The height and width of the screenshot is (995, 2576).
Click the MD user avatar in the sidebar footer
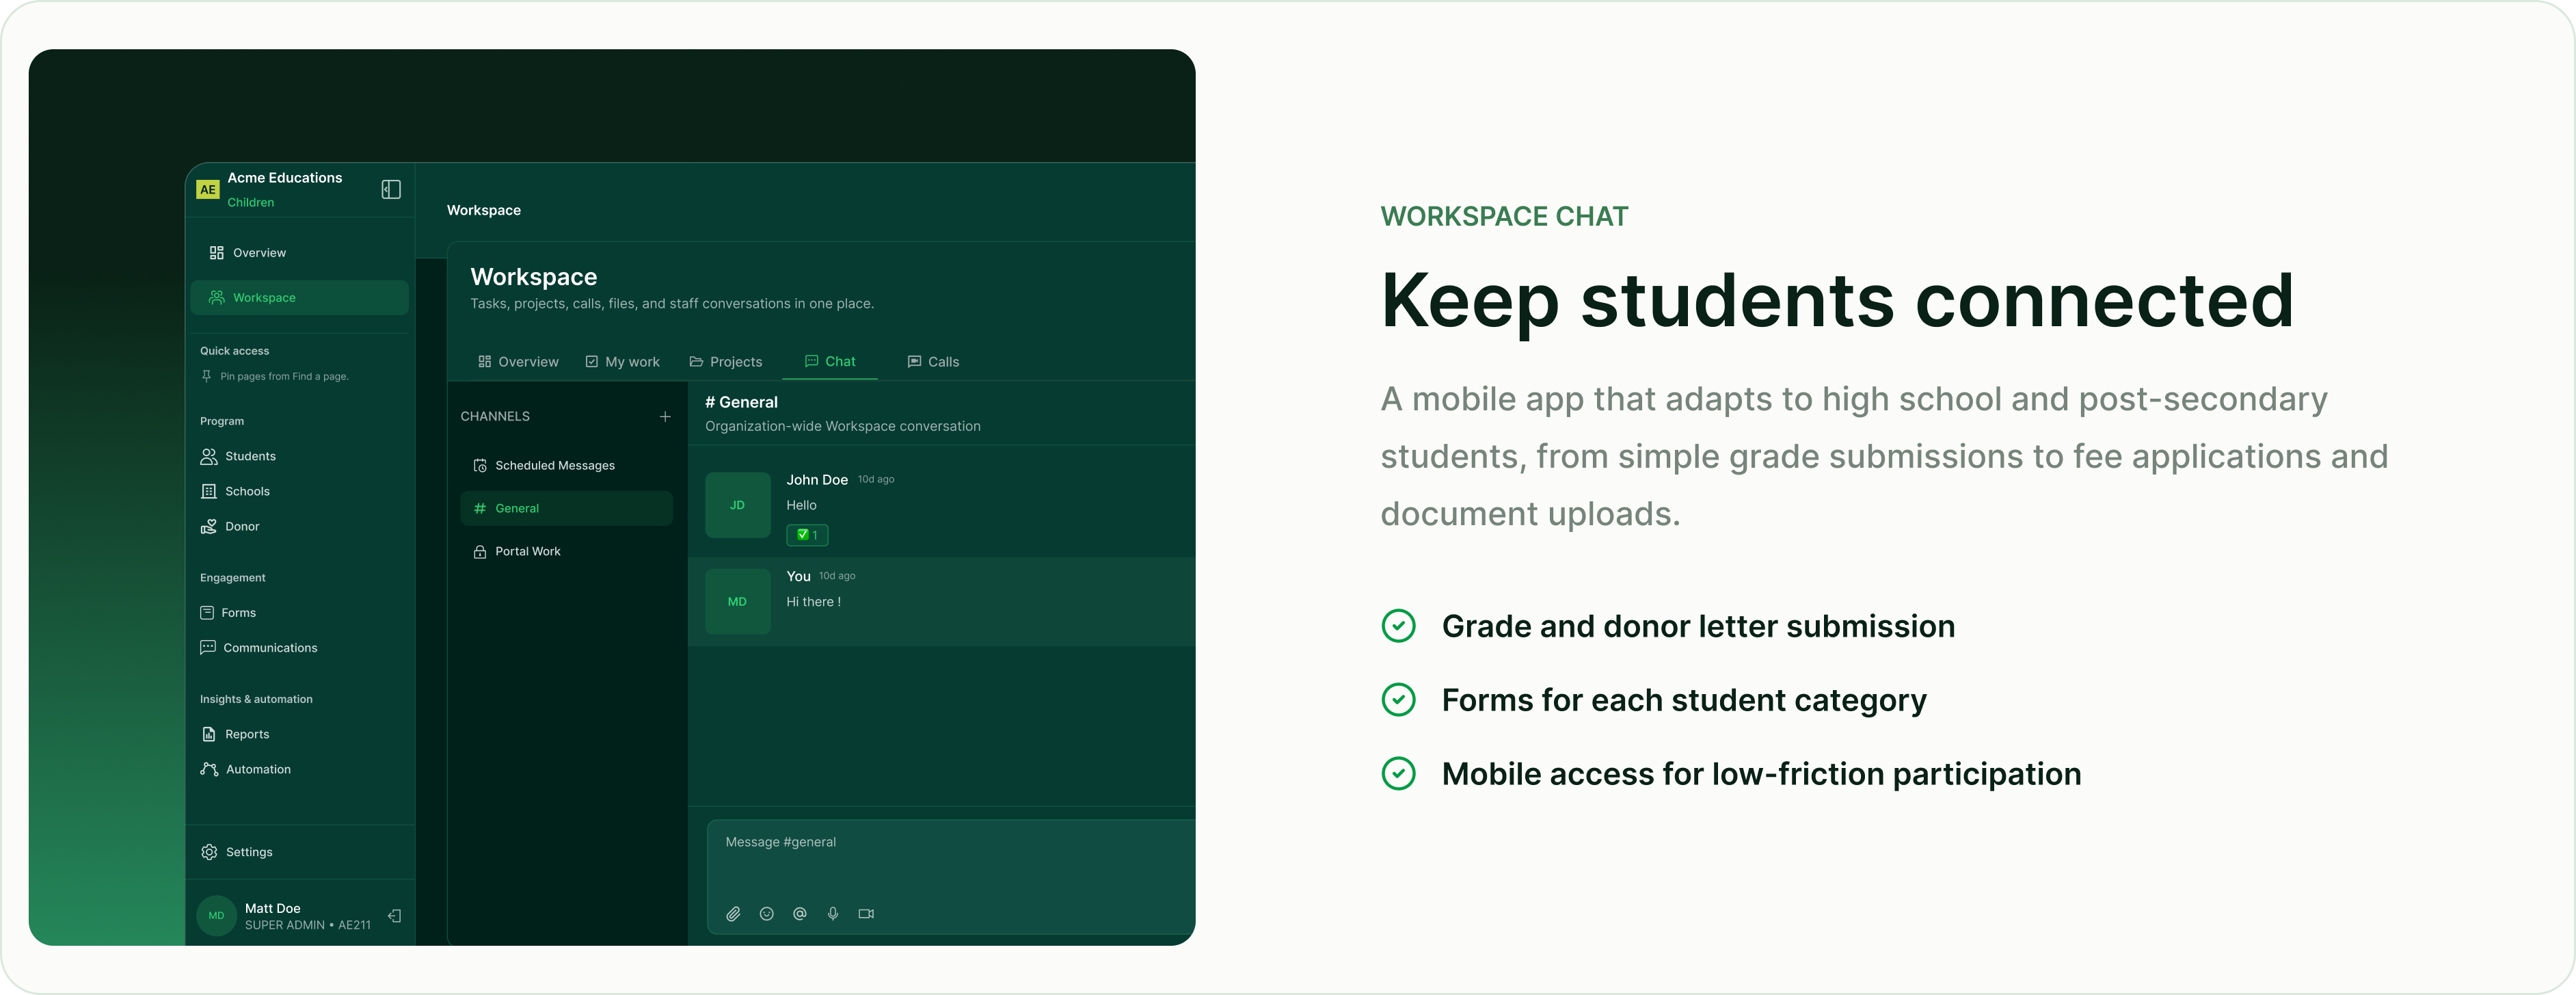pyautogui.click(x=216, y=916)
